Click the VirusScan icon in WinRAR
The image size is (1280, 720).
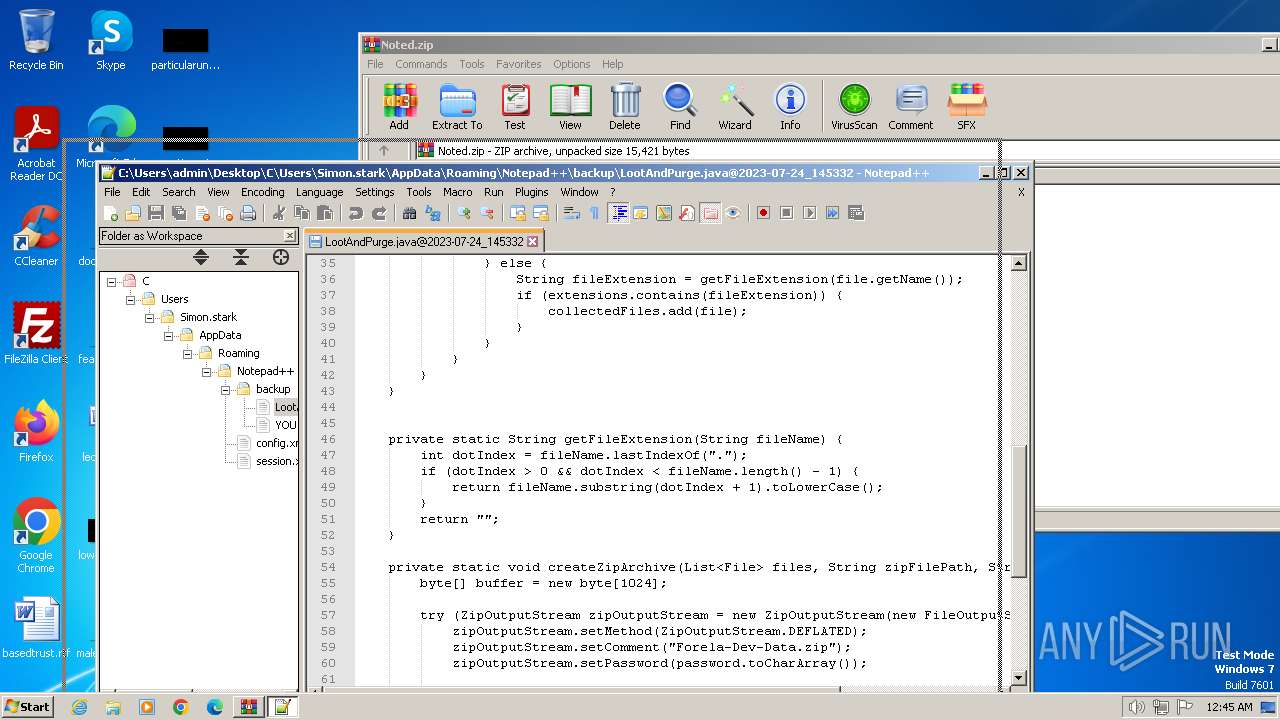pos(854,107)
